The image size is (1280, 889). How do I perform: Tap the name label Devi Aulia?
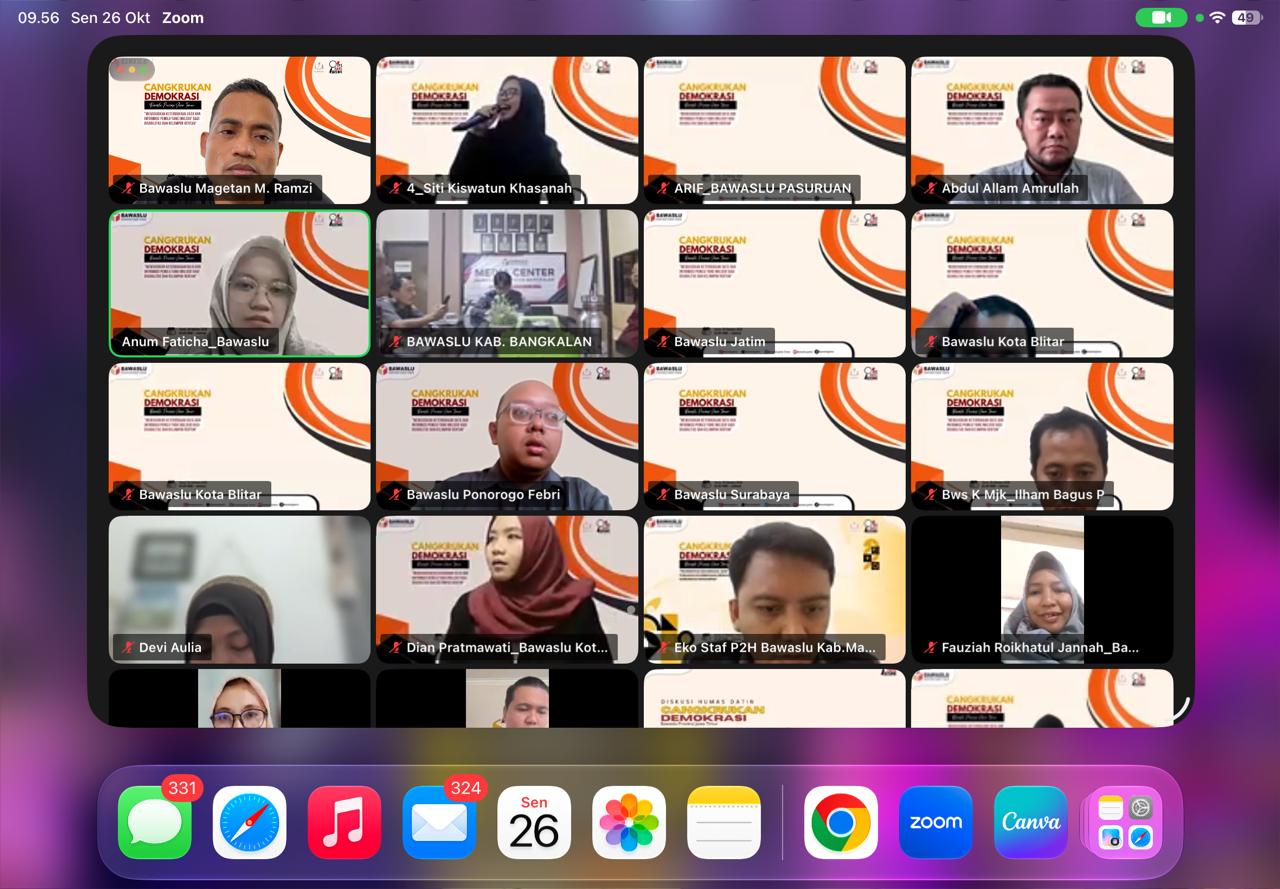(170, 647)
